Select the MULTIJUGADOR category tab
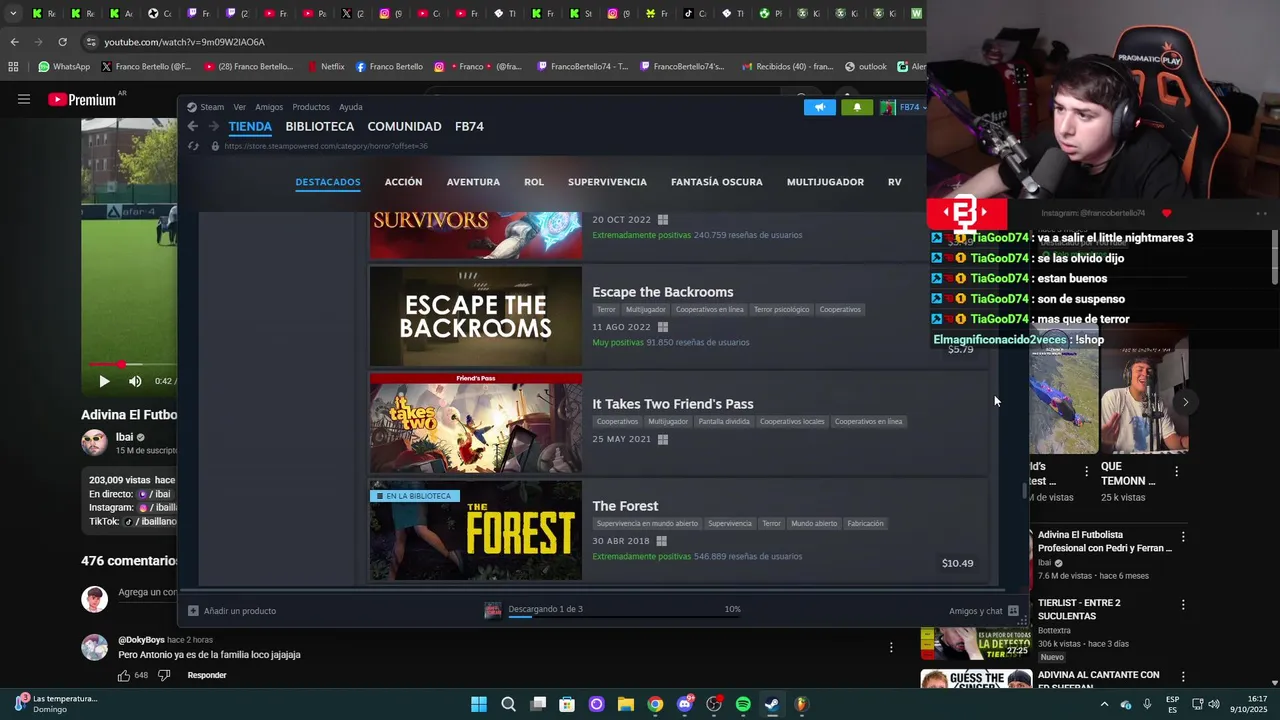This screenshot has width=1280, height=720. [825, 182]
